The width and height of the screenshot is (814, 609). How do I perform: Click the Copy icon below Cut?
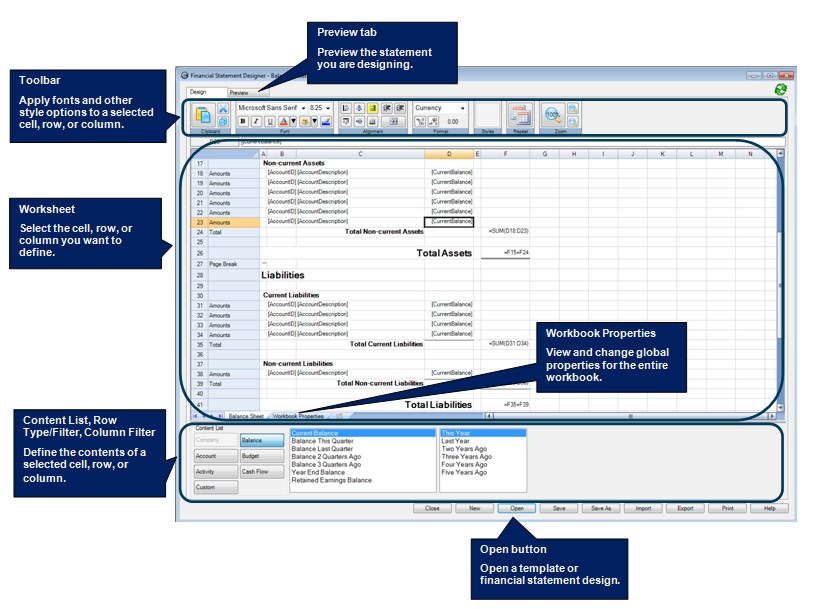[223, 122]
